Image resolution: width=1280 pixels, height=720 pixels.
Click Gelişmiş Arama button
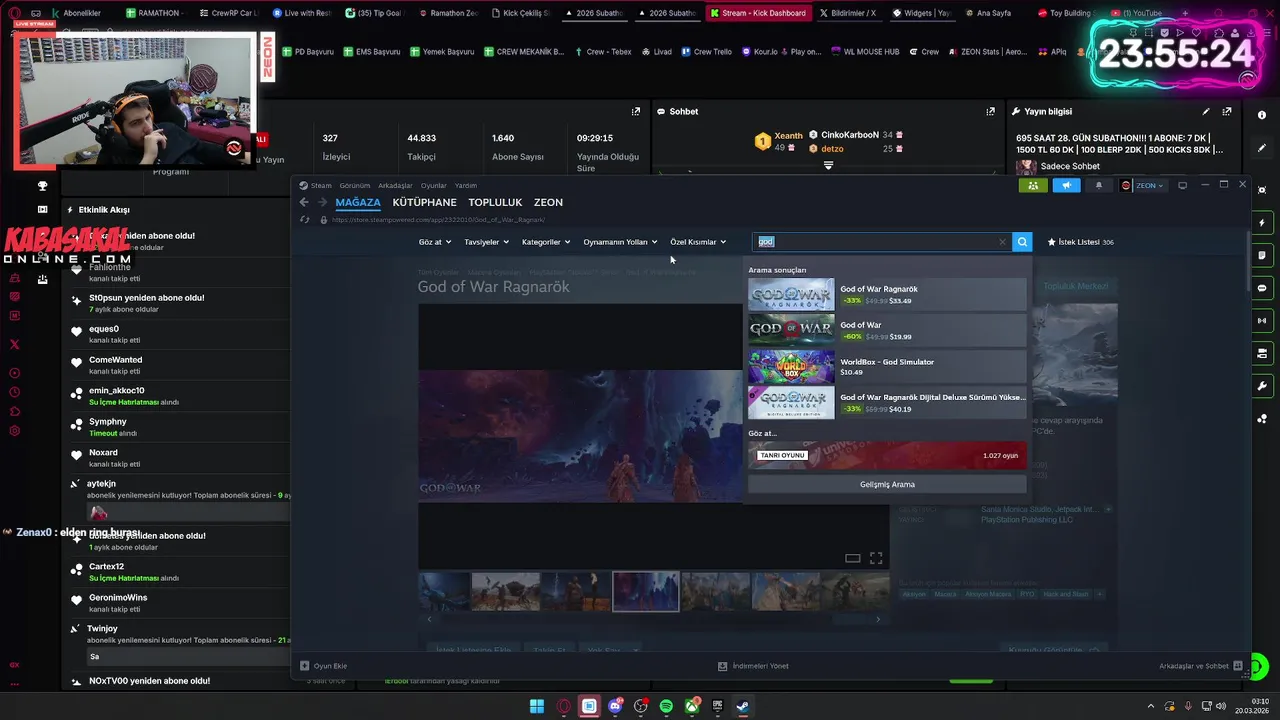887,484
